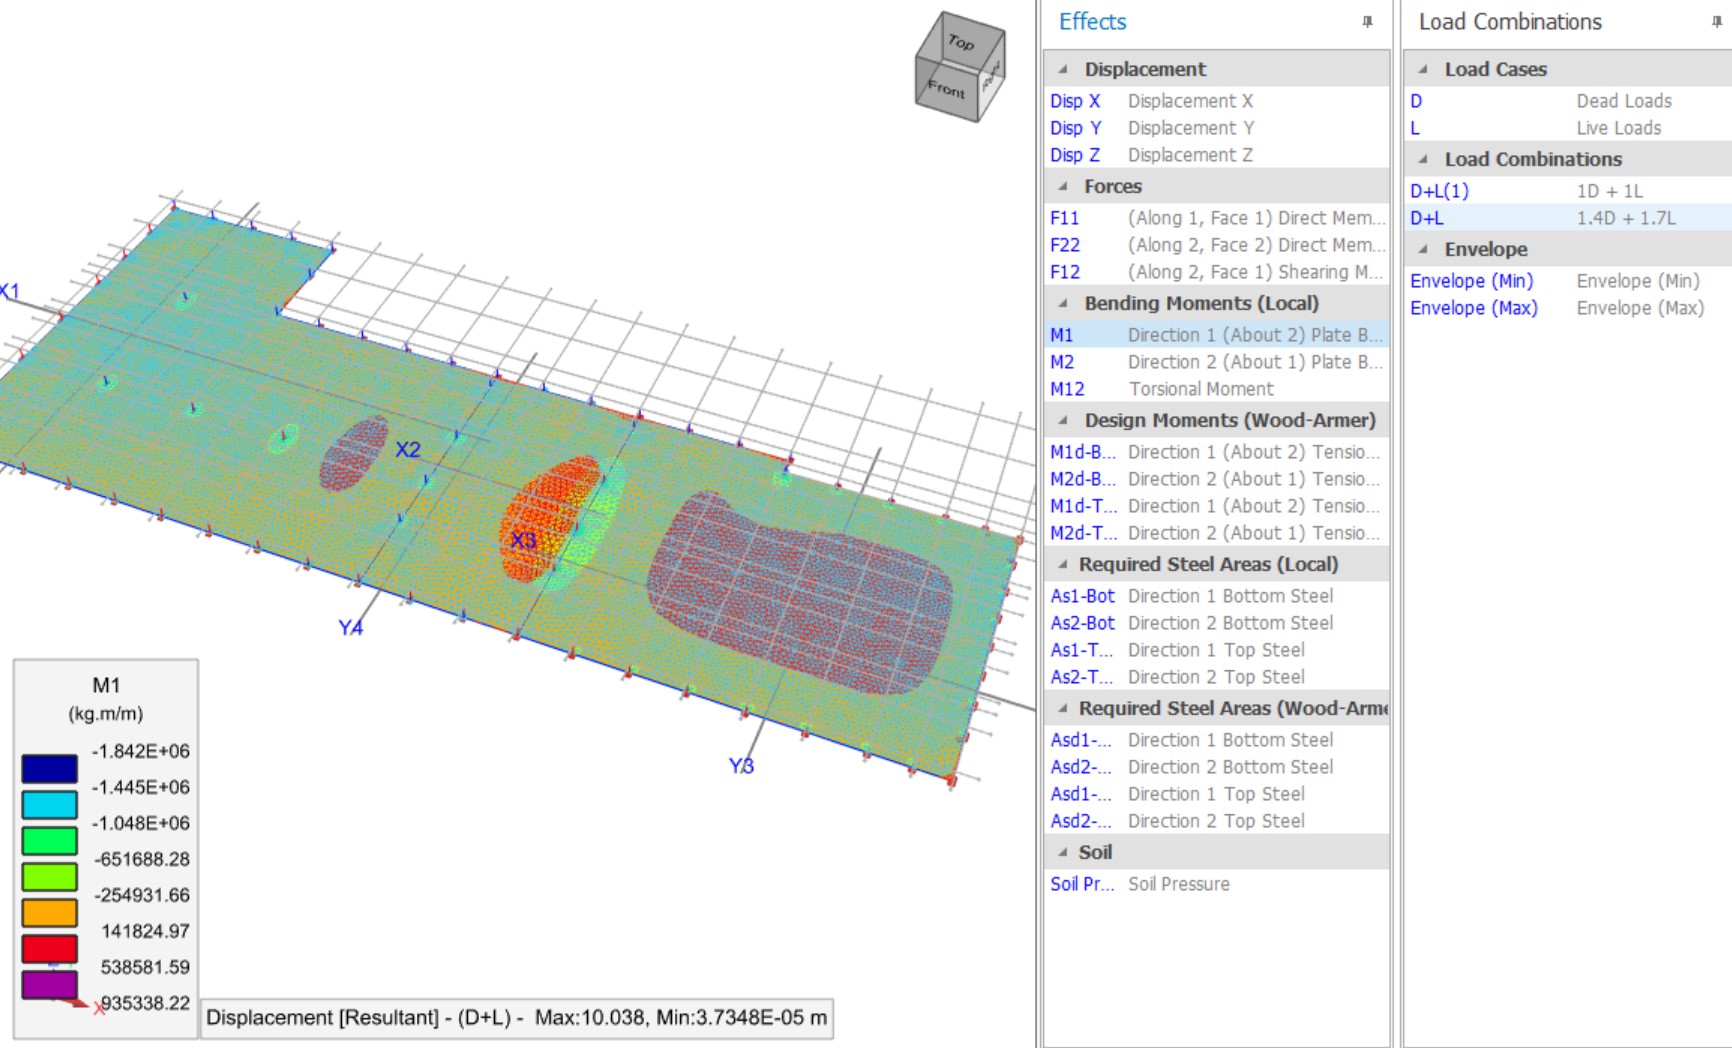
Task: Select Disp X displacement effect
Action: coord(1216,101)
